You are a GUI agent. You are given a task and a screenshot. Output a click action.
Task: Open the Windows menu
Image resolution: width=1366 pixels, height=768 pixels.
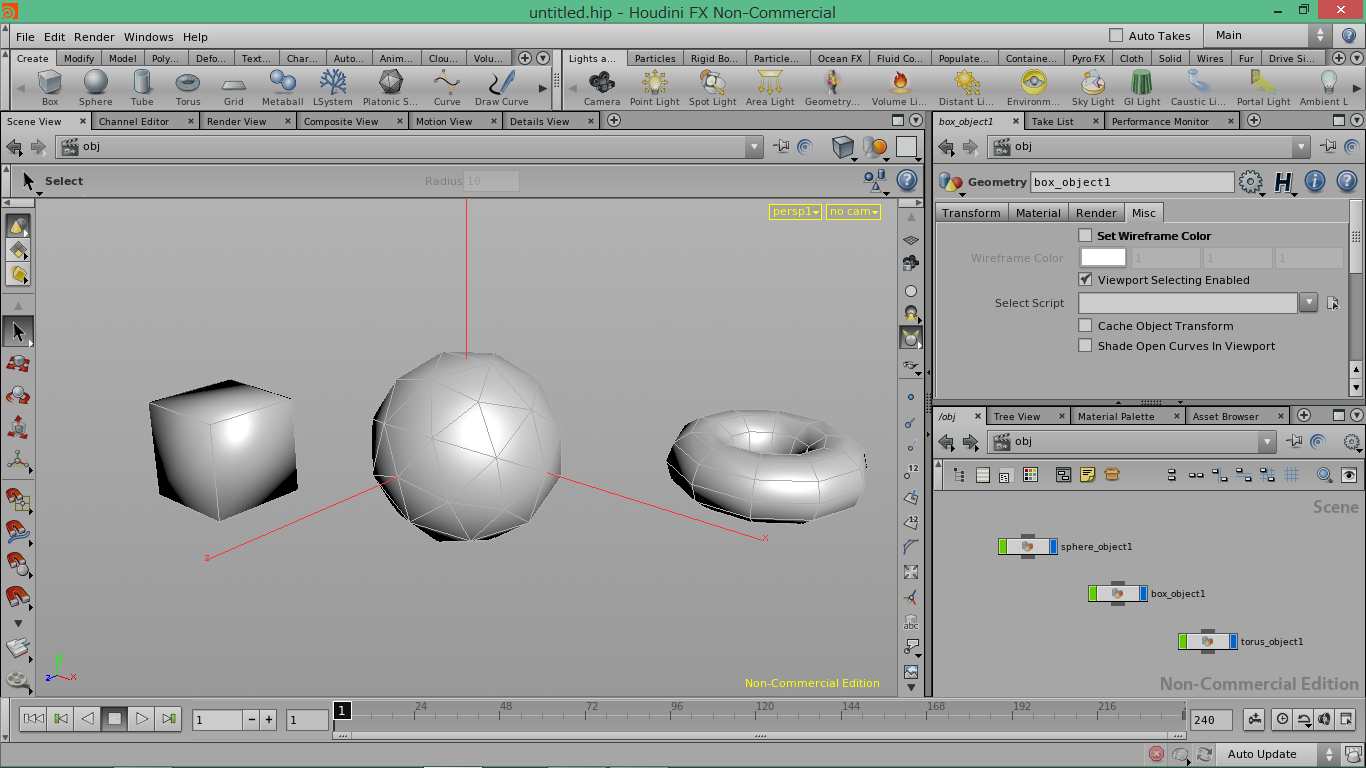[149, 37]
